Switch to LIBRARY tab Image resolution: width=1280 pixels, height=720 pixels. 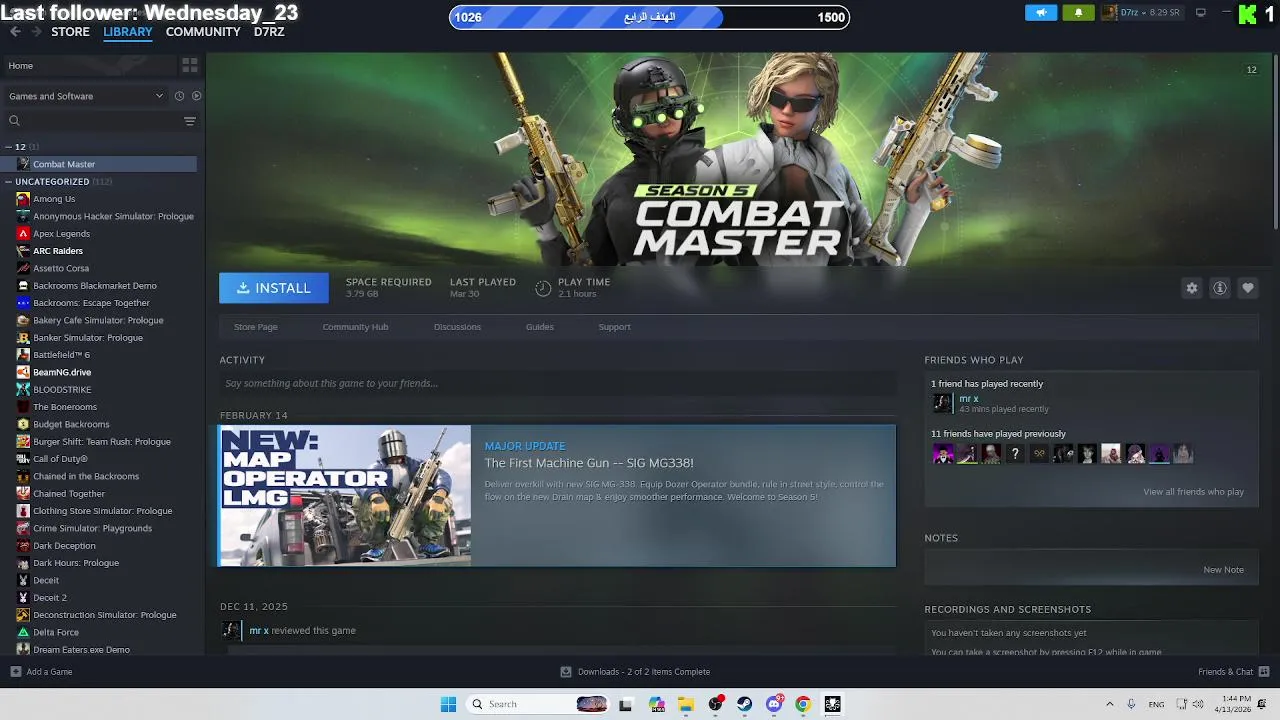pyautogui.click(x=128, y=32)
